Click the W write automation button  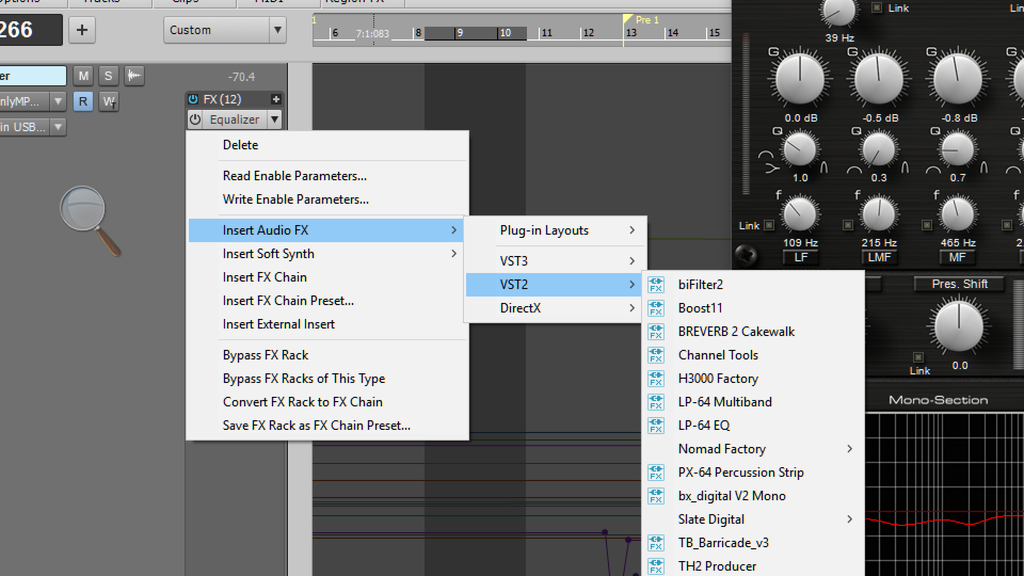click(x=109, y=101)
